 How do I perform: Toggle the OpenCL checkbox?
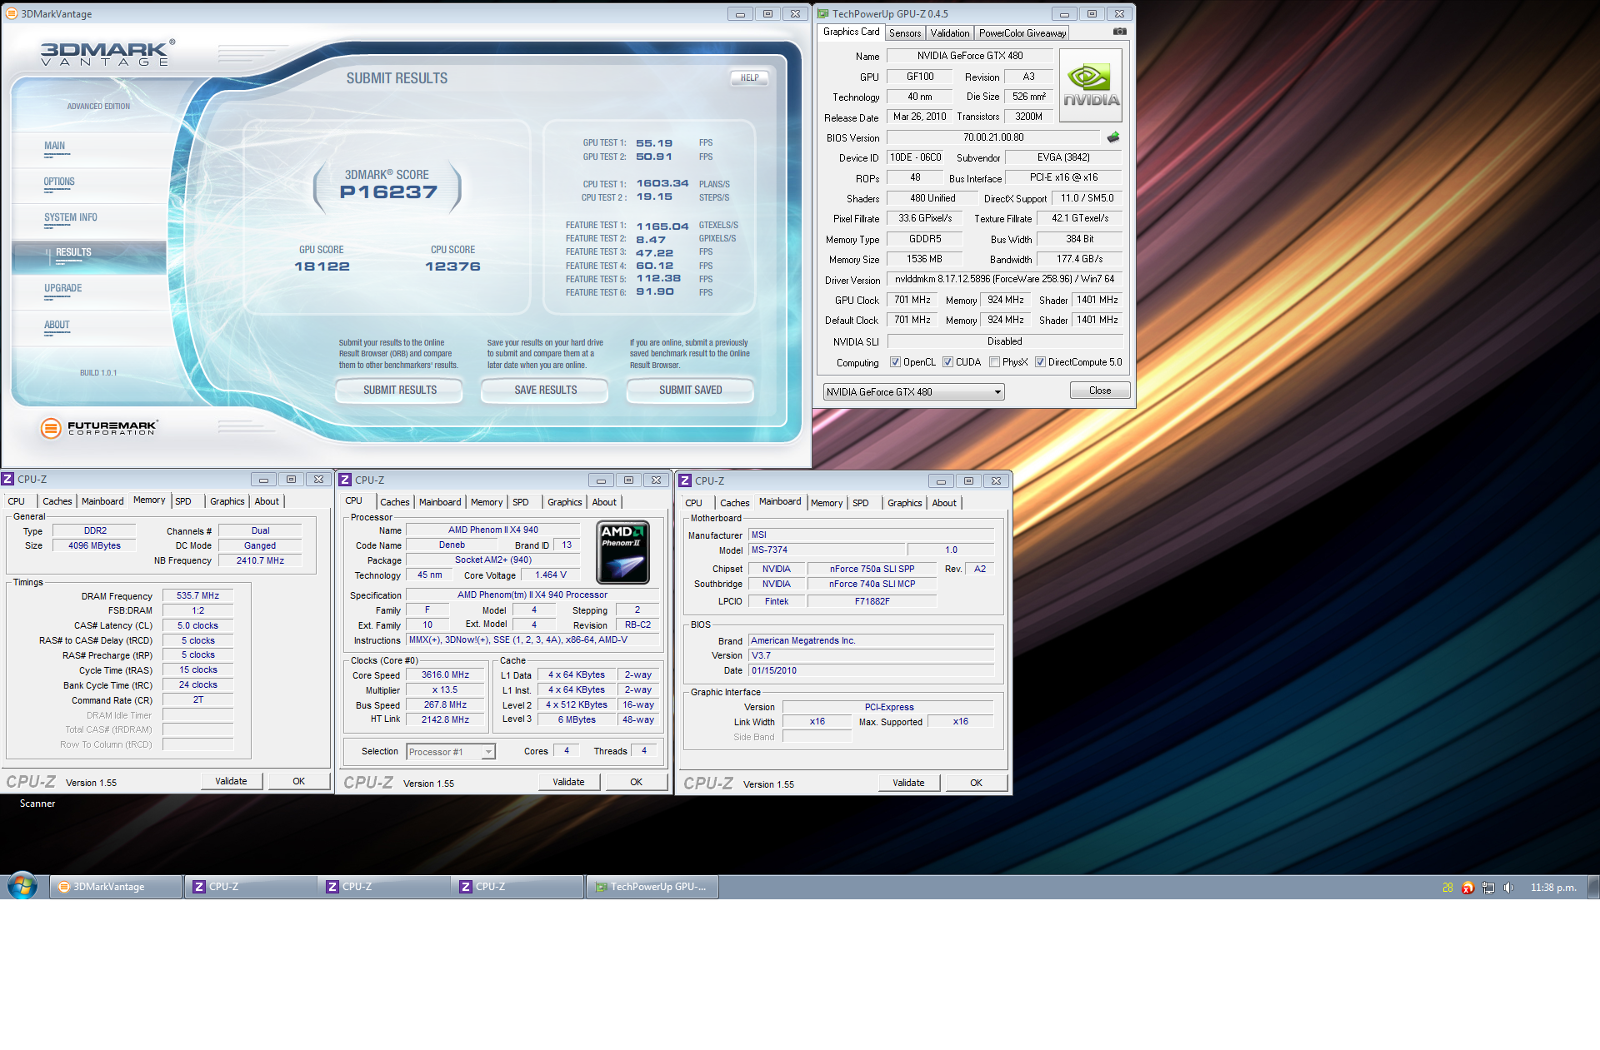click(x=895, y=362)
